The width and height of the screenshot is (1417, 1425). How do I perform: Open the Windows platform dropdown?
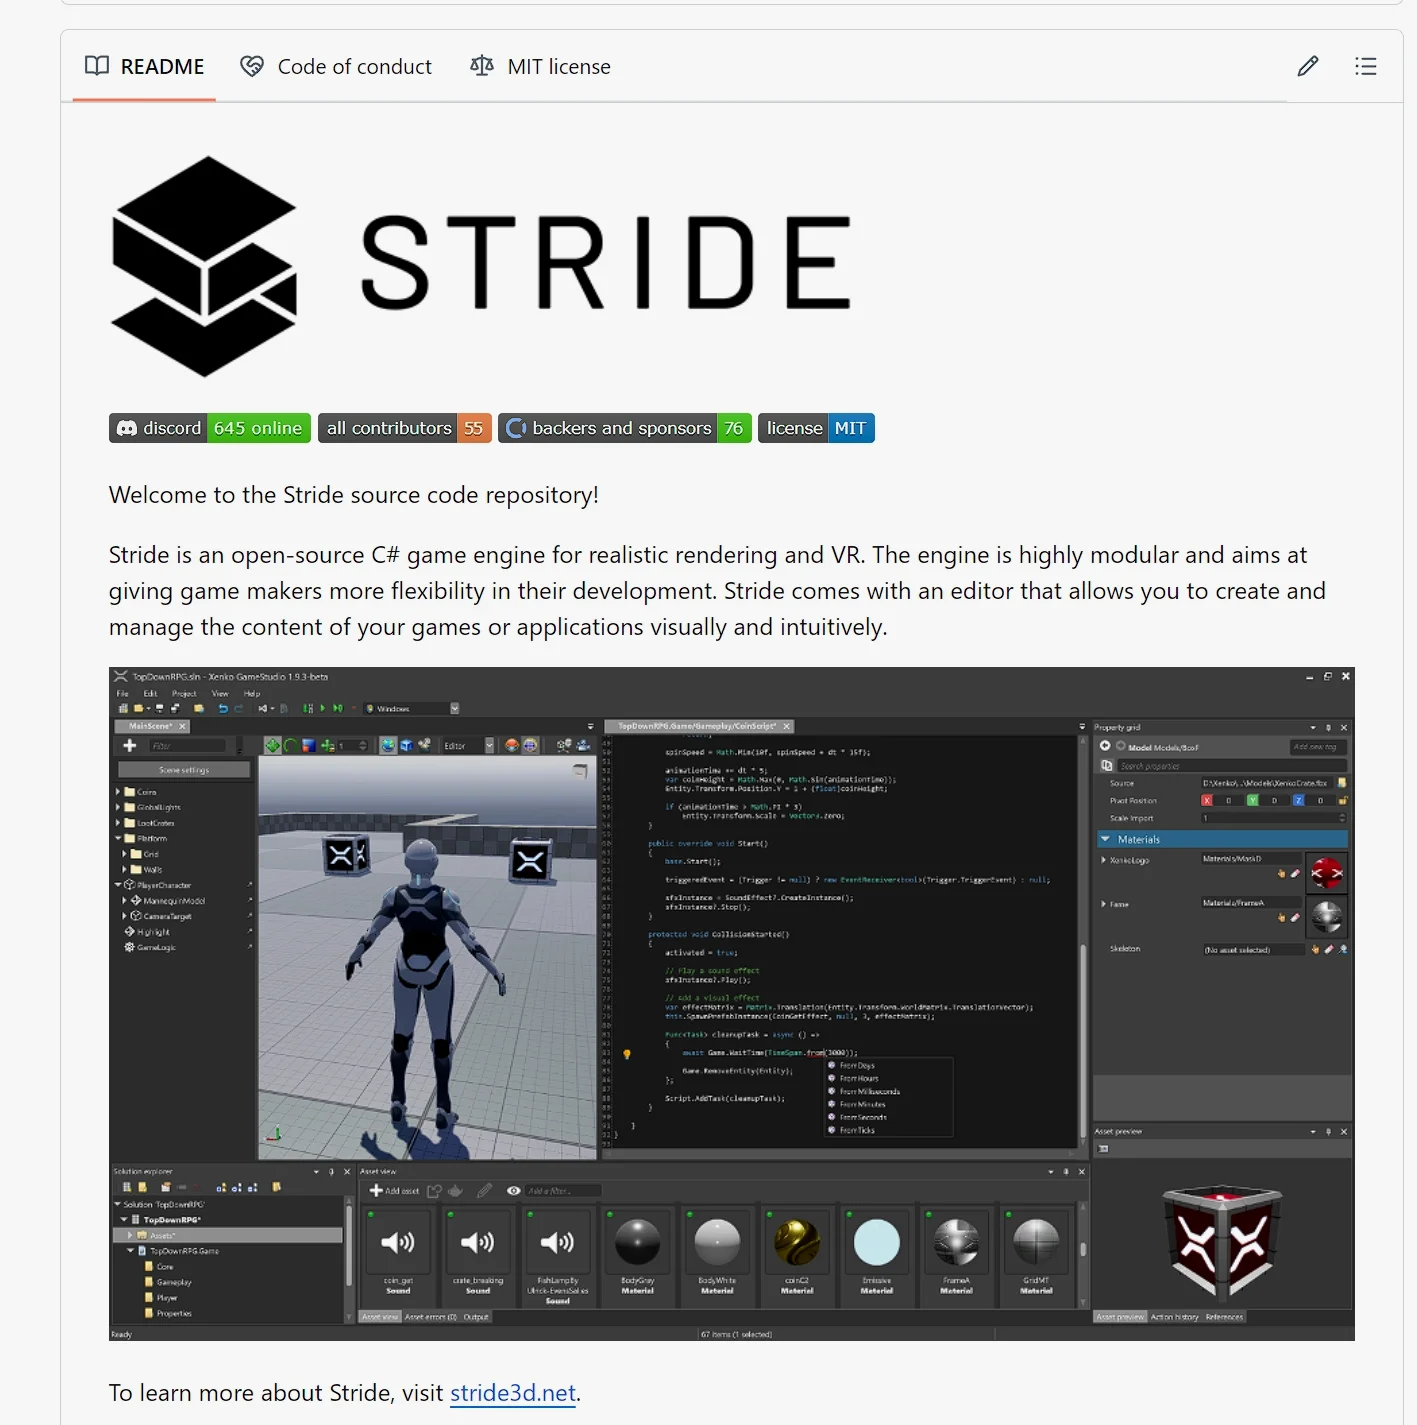pyautogui.click(x=454, y=708)
